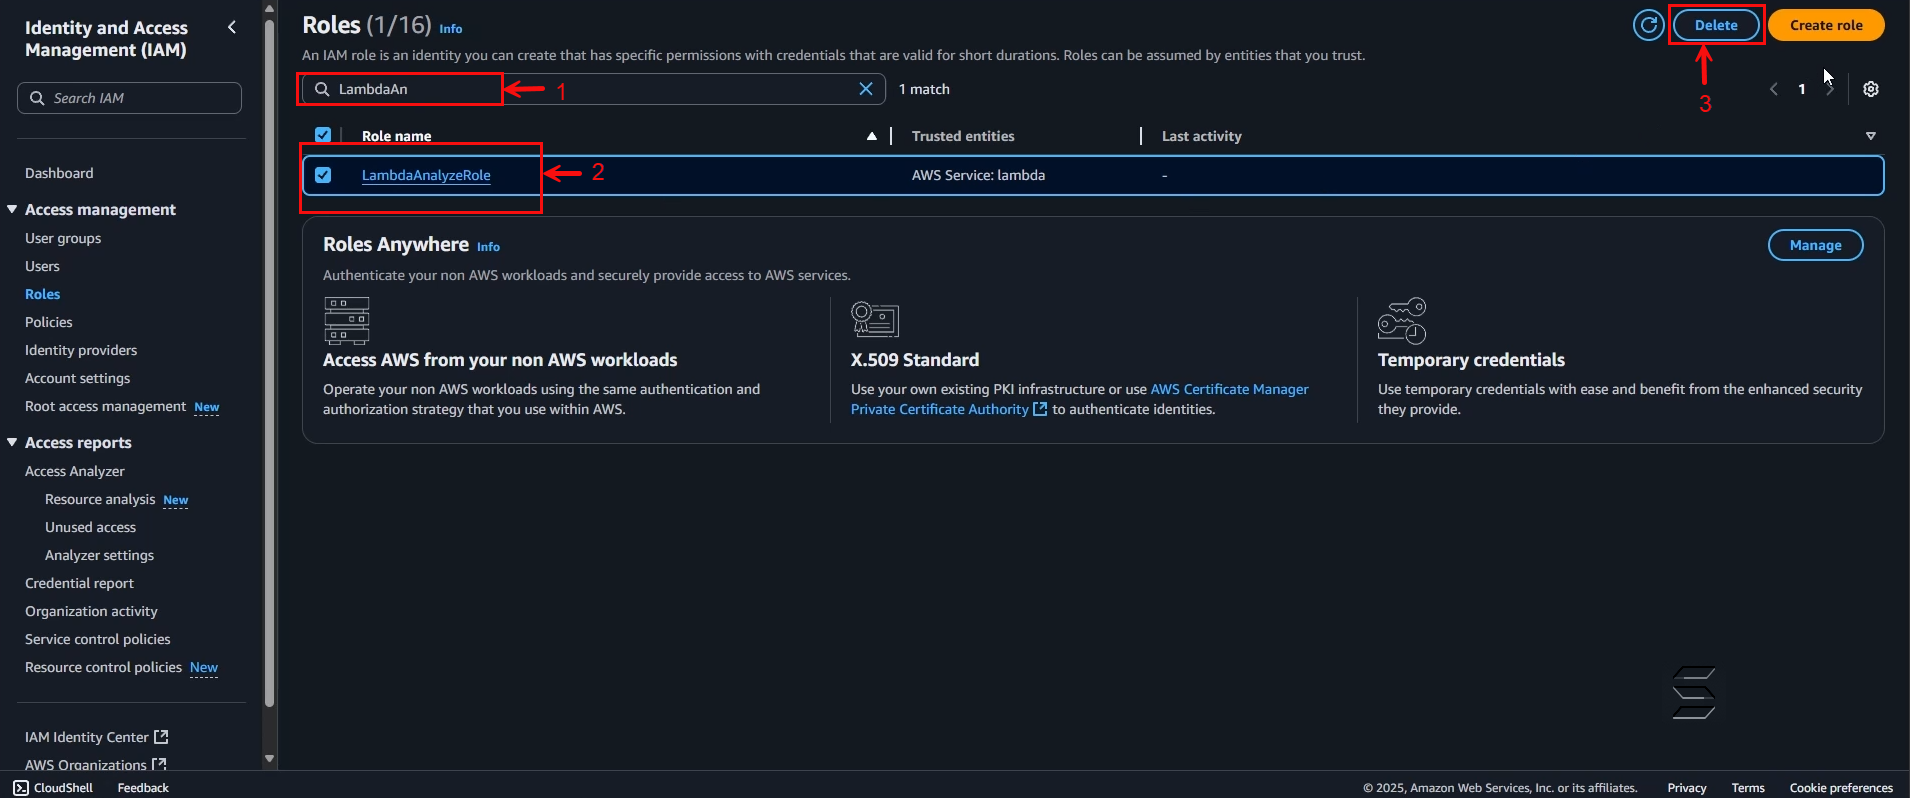The image size is (1910, 798).
Task: Open Unused access page
Action: tap(90, 527)
